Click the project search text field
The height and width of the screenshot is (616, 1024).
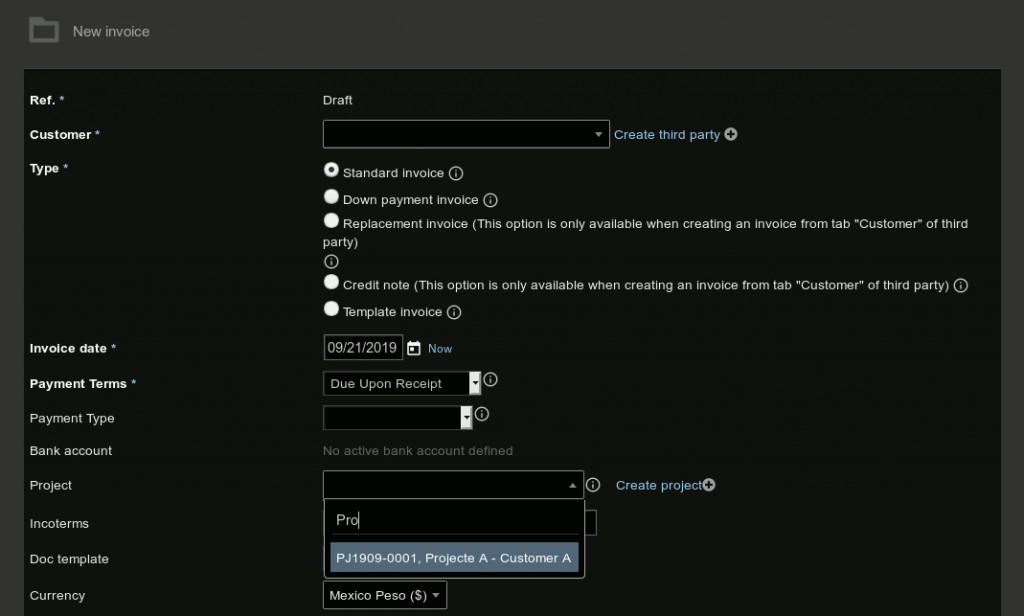coord(454,520)
